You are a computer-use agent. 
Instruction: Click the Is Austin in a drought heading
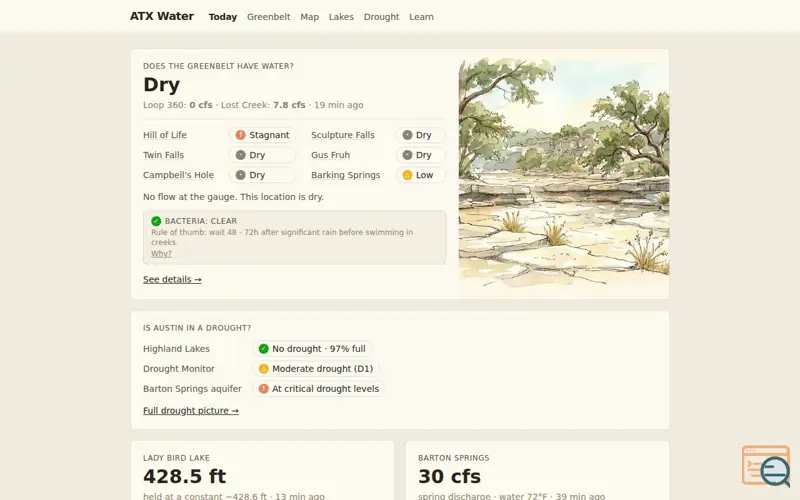tap(197, 328)
